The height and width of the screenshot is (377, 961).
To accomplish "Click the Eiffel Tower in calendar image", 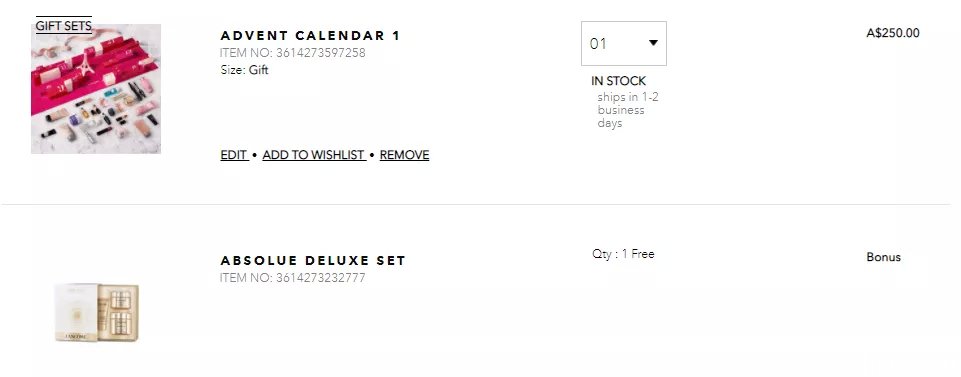I will pos(85,64).
